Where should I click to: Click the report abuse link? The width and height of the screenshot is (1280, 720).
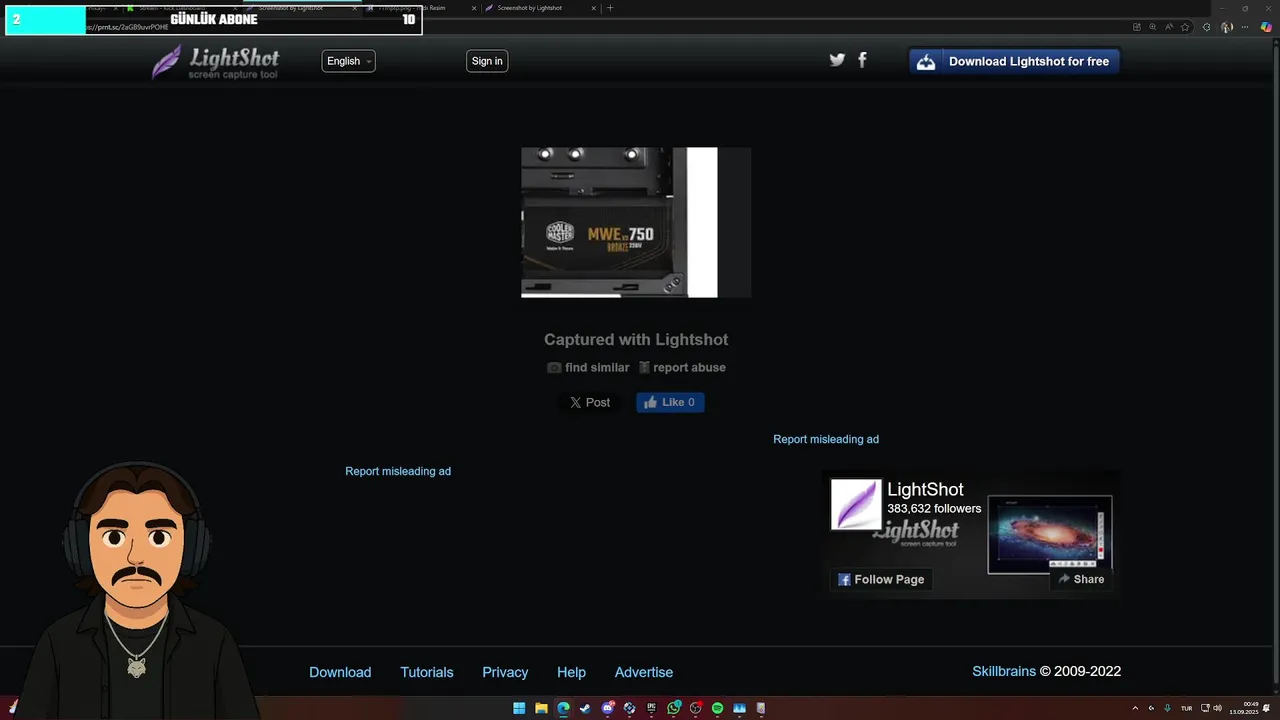[682, 367]
